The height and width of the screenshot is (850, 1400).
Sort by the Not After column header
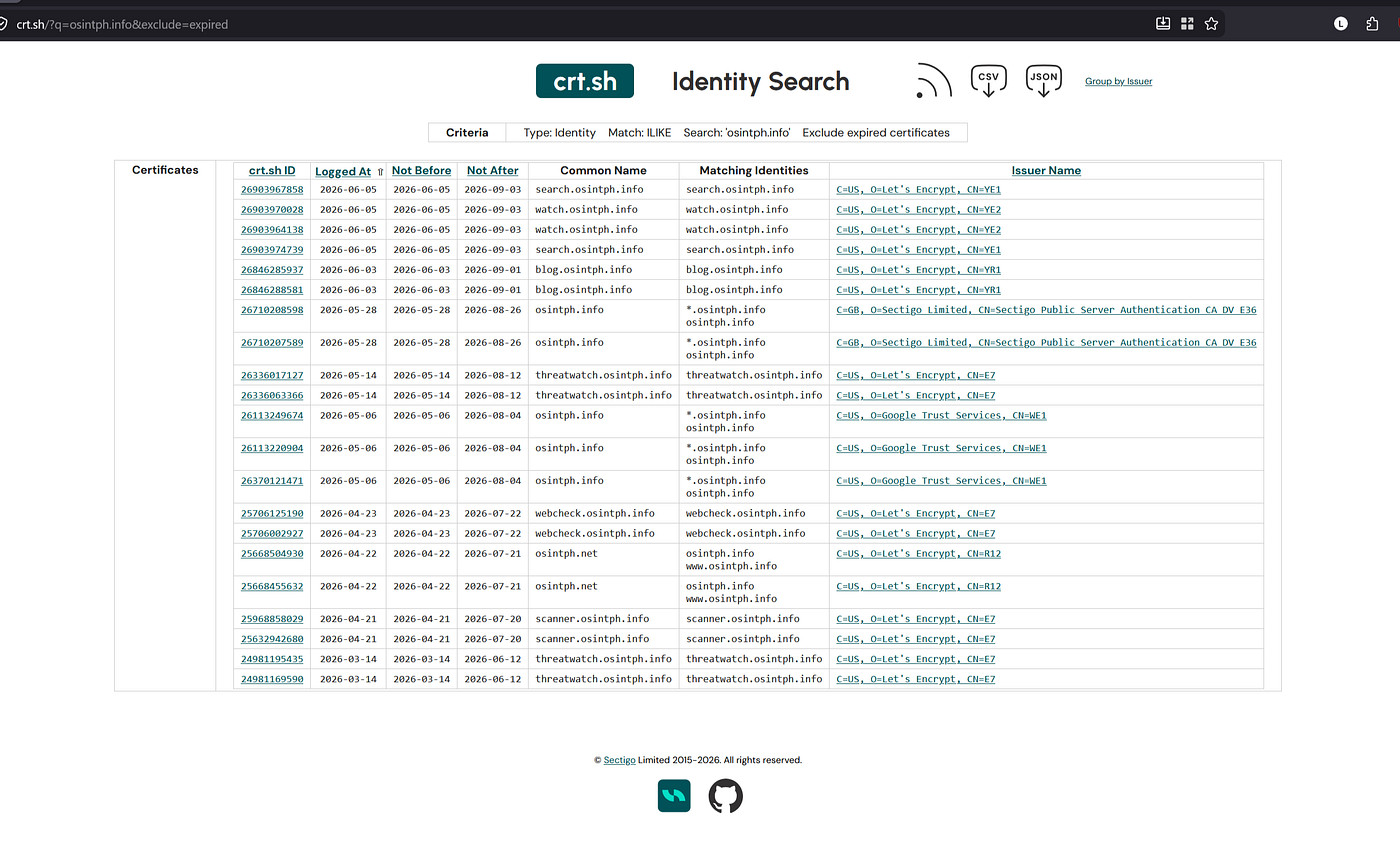coord(493,171)
